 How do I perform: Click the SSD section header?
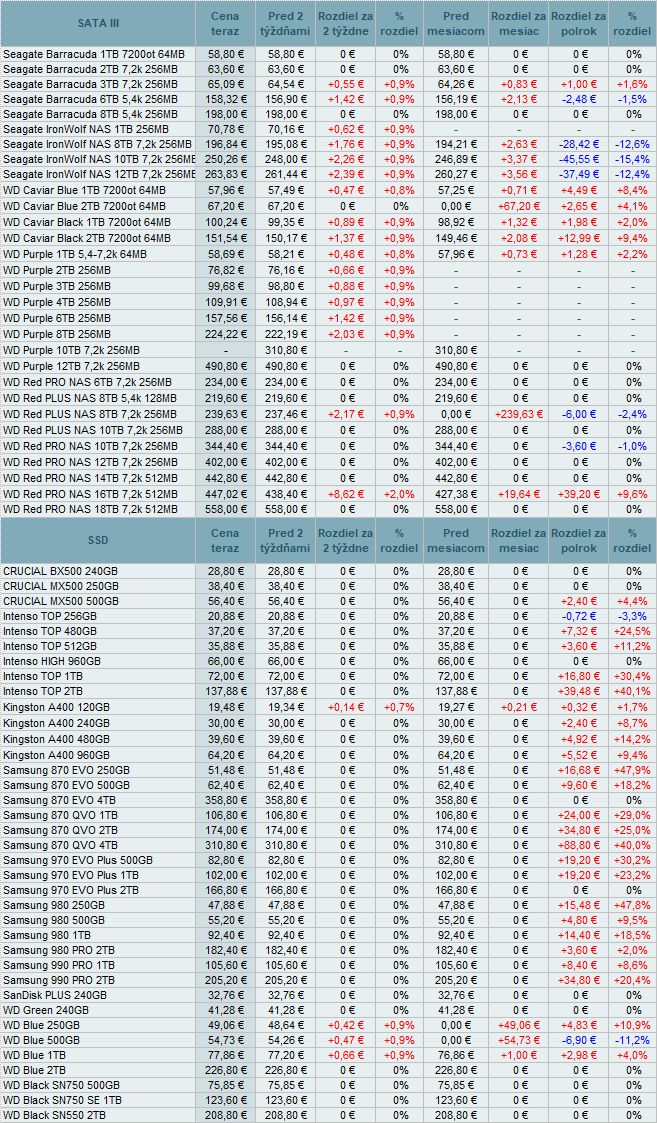click(x=98, y=540)
